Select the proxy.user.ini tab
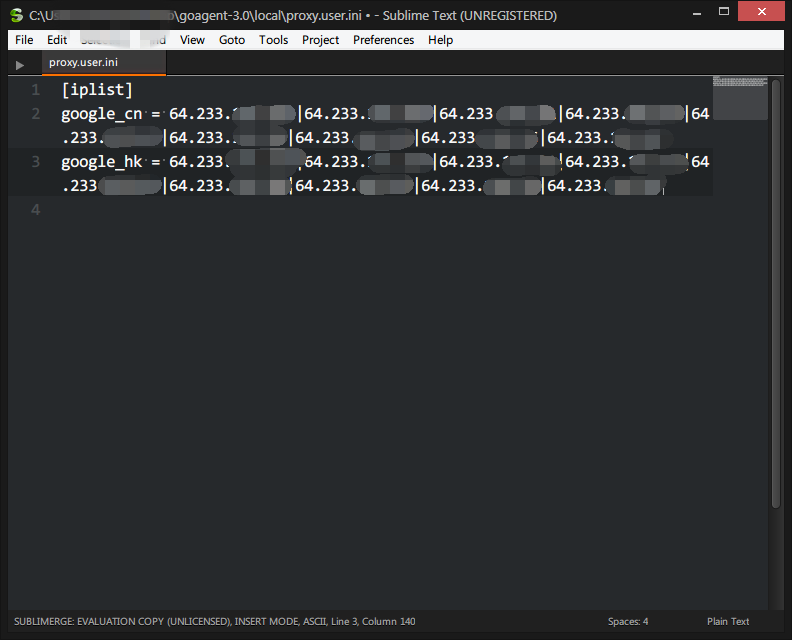 (104, 63)
